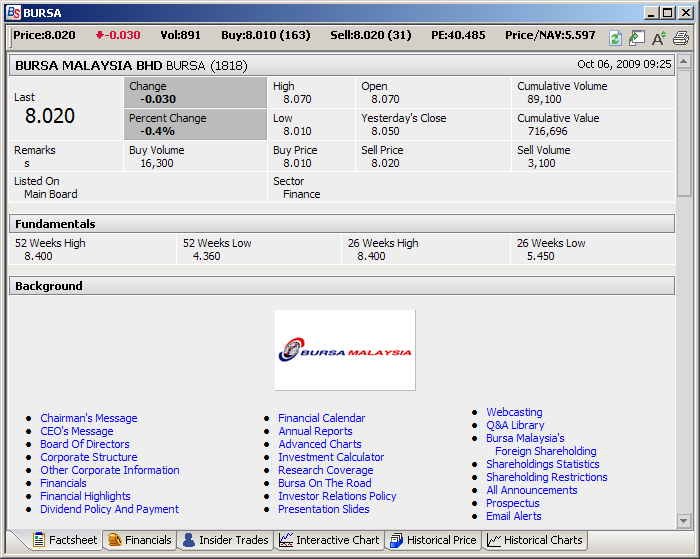Open Shareholdings Statistics link

pyautogui.click(x=543, y=464)
